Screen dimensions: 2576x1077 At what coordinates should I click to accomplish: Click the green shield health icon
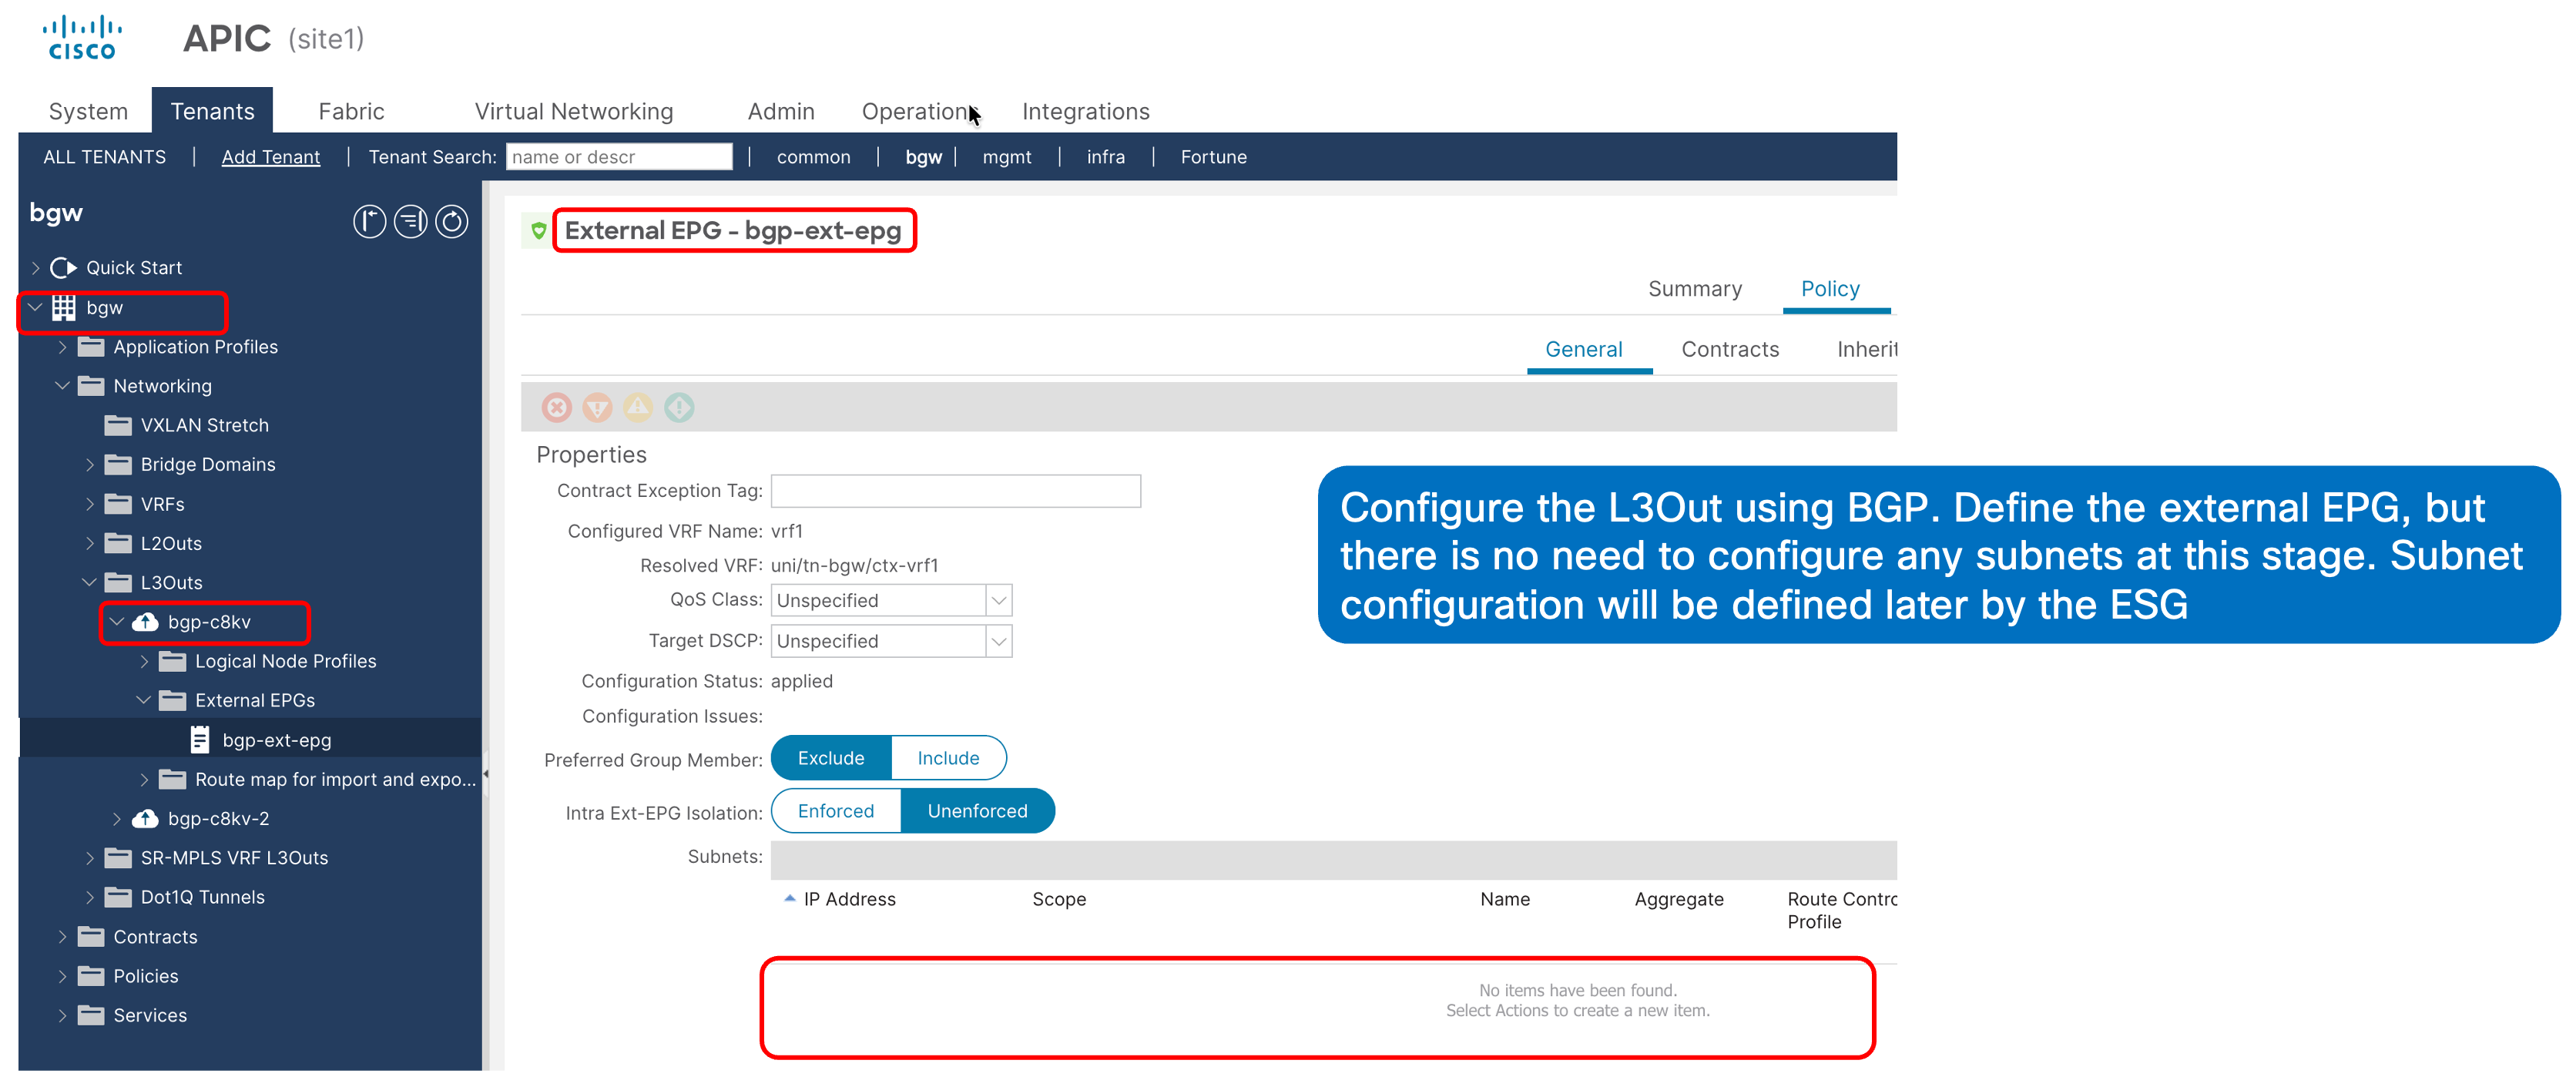pos(538,231)
